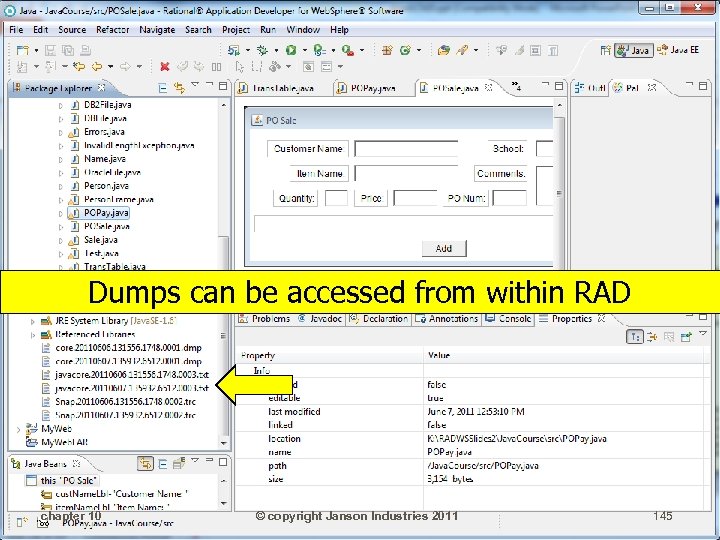Open the Window menu
720x540 pixels.
tap(303, 30)
